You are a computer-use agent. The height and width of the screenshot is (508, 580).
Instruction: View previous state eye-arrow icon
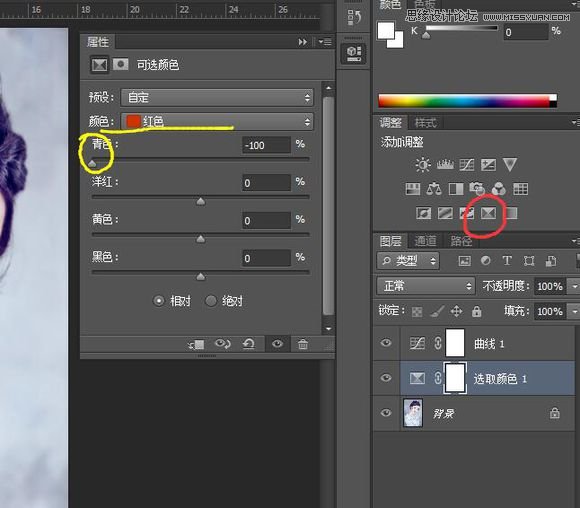point(223,344)
